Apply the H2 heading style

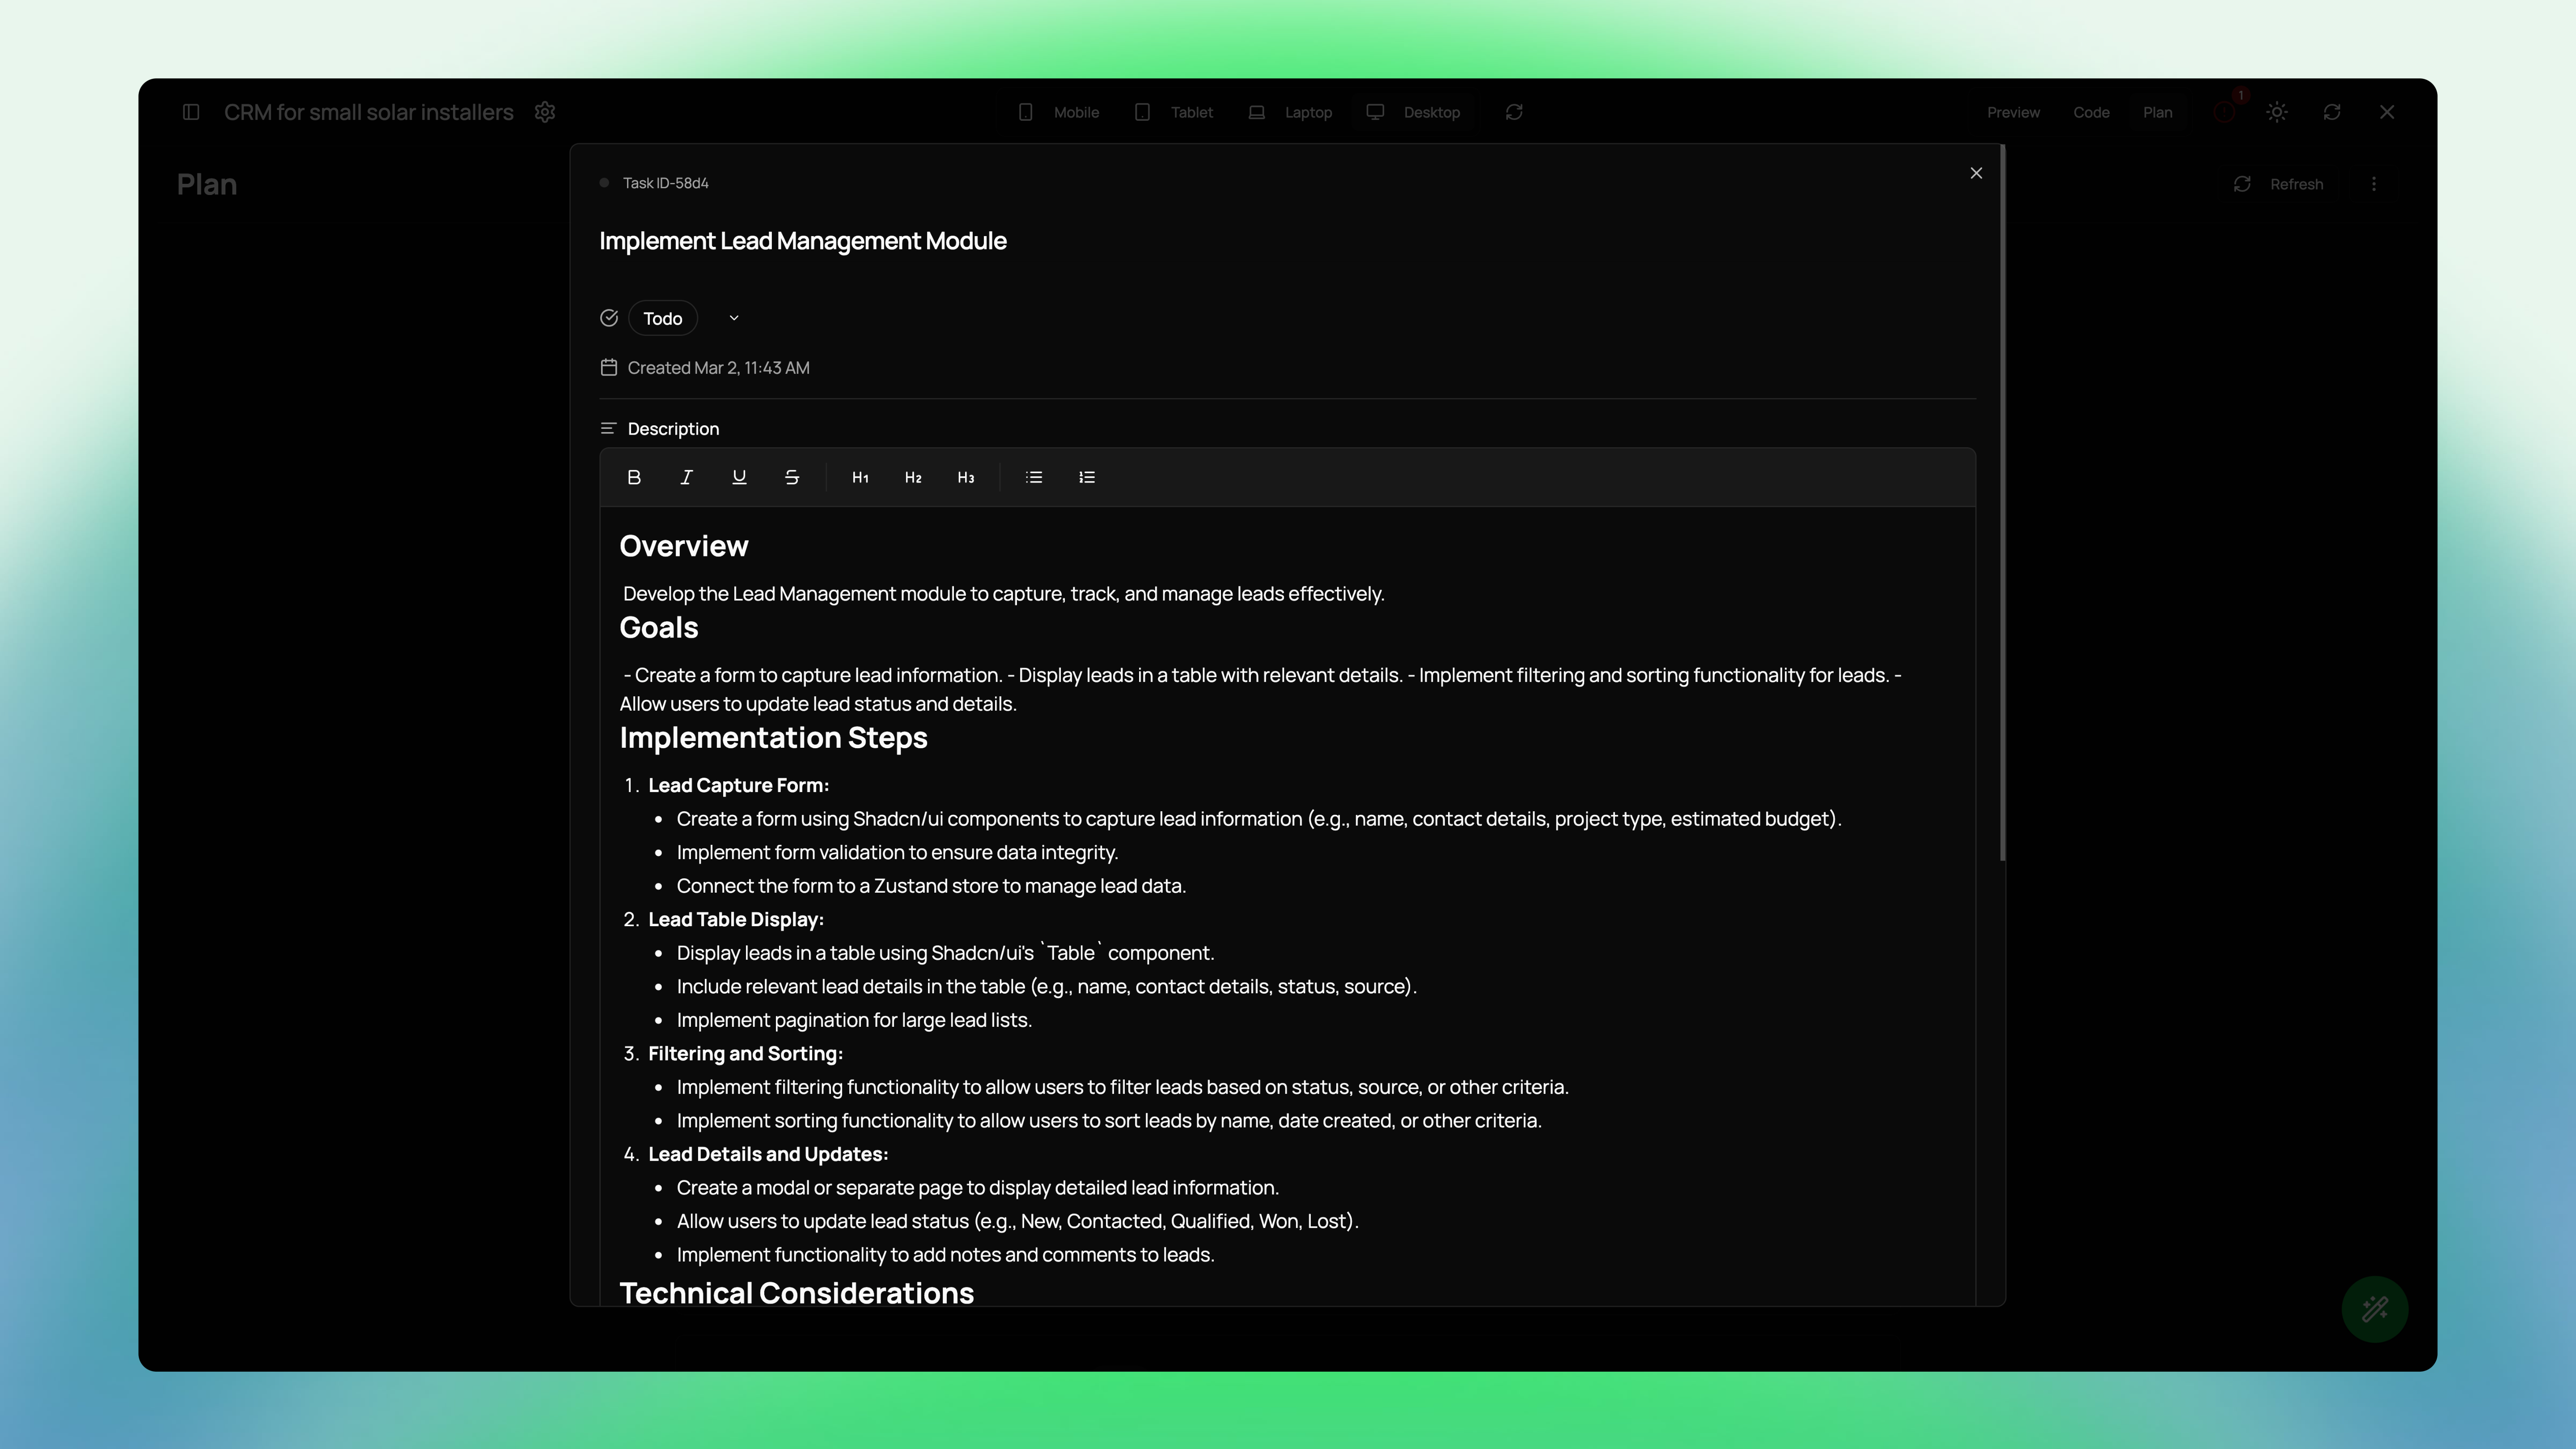913,477
